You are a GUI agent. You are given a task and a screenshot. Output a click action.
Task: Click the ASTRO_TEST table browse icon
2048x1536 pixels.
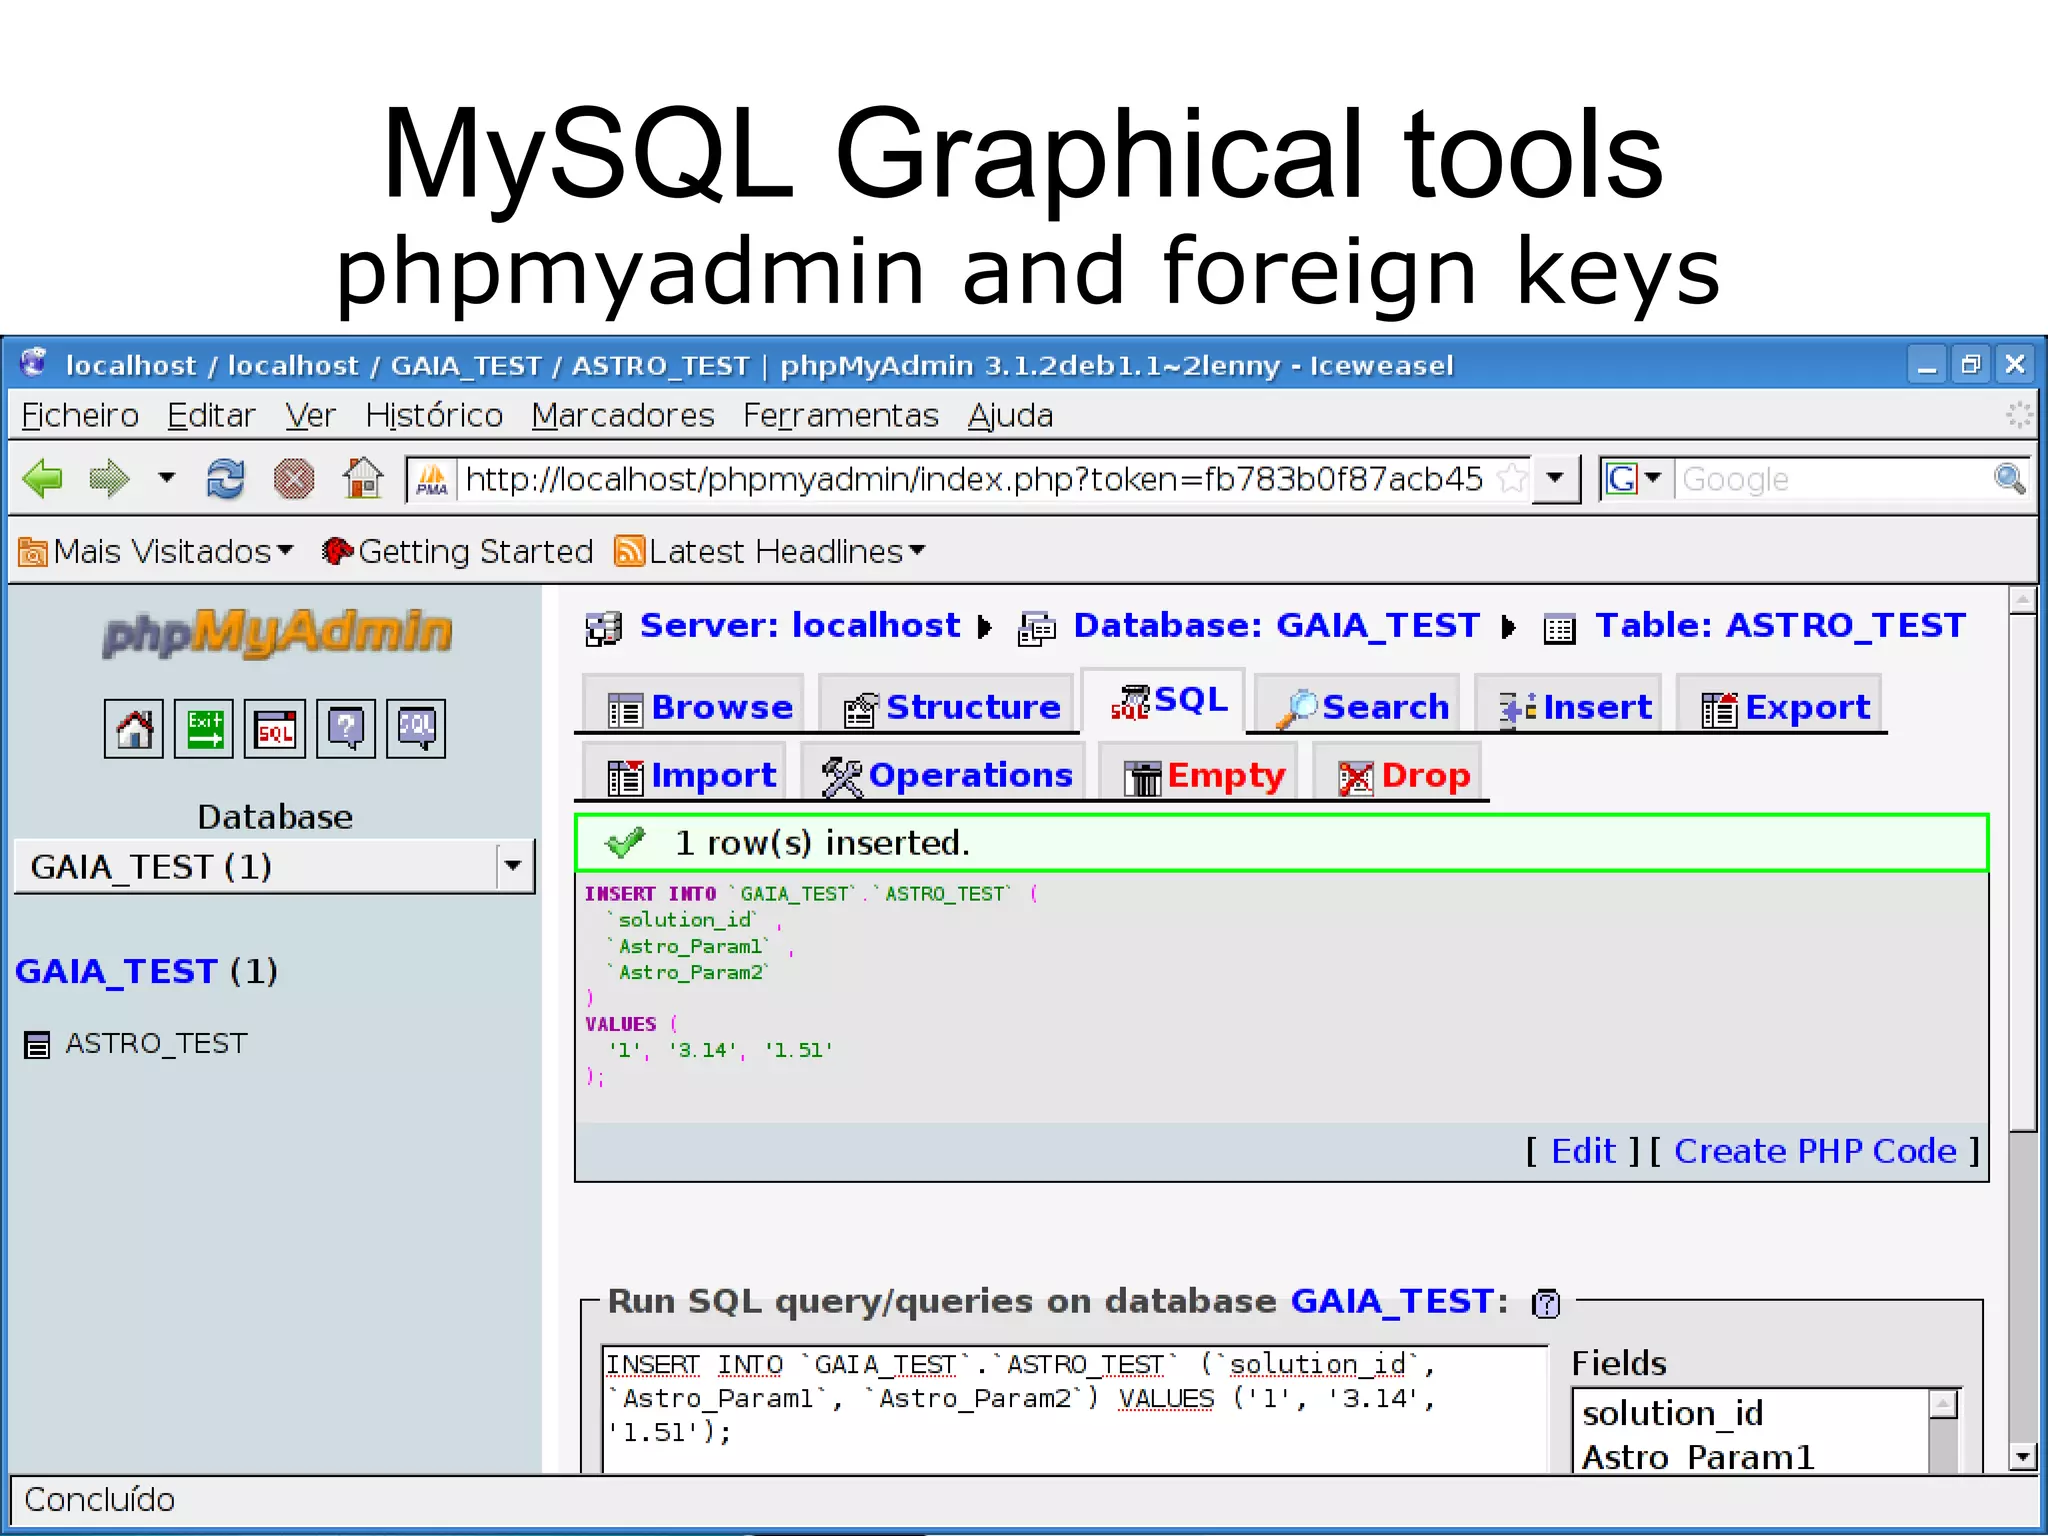tap(37, 1045)
